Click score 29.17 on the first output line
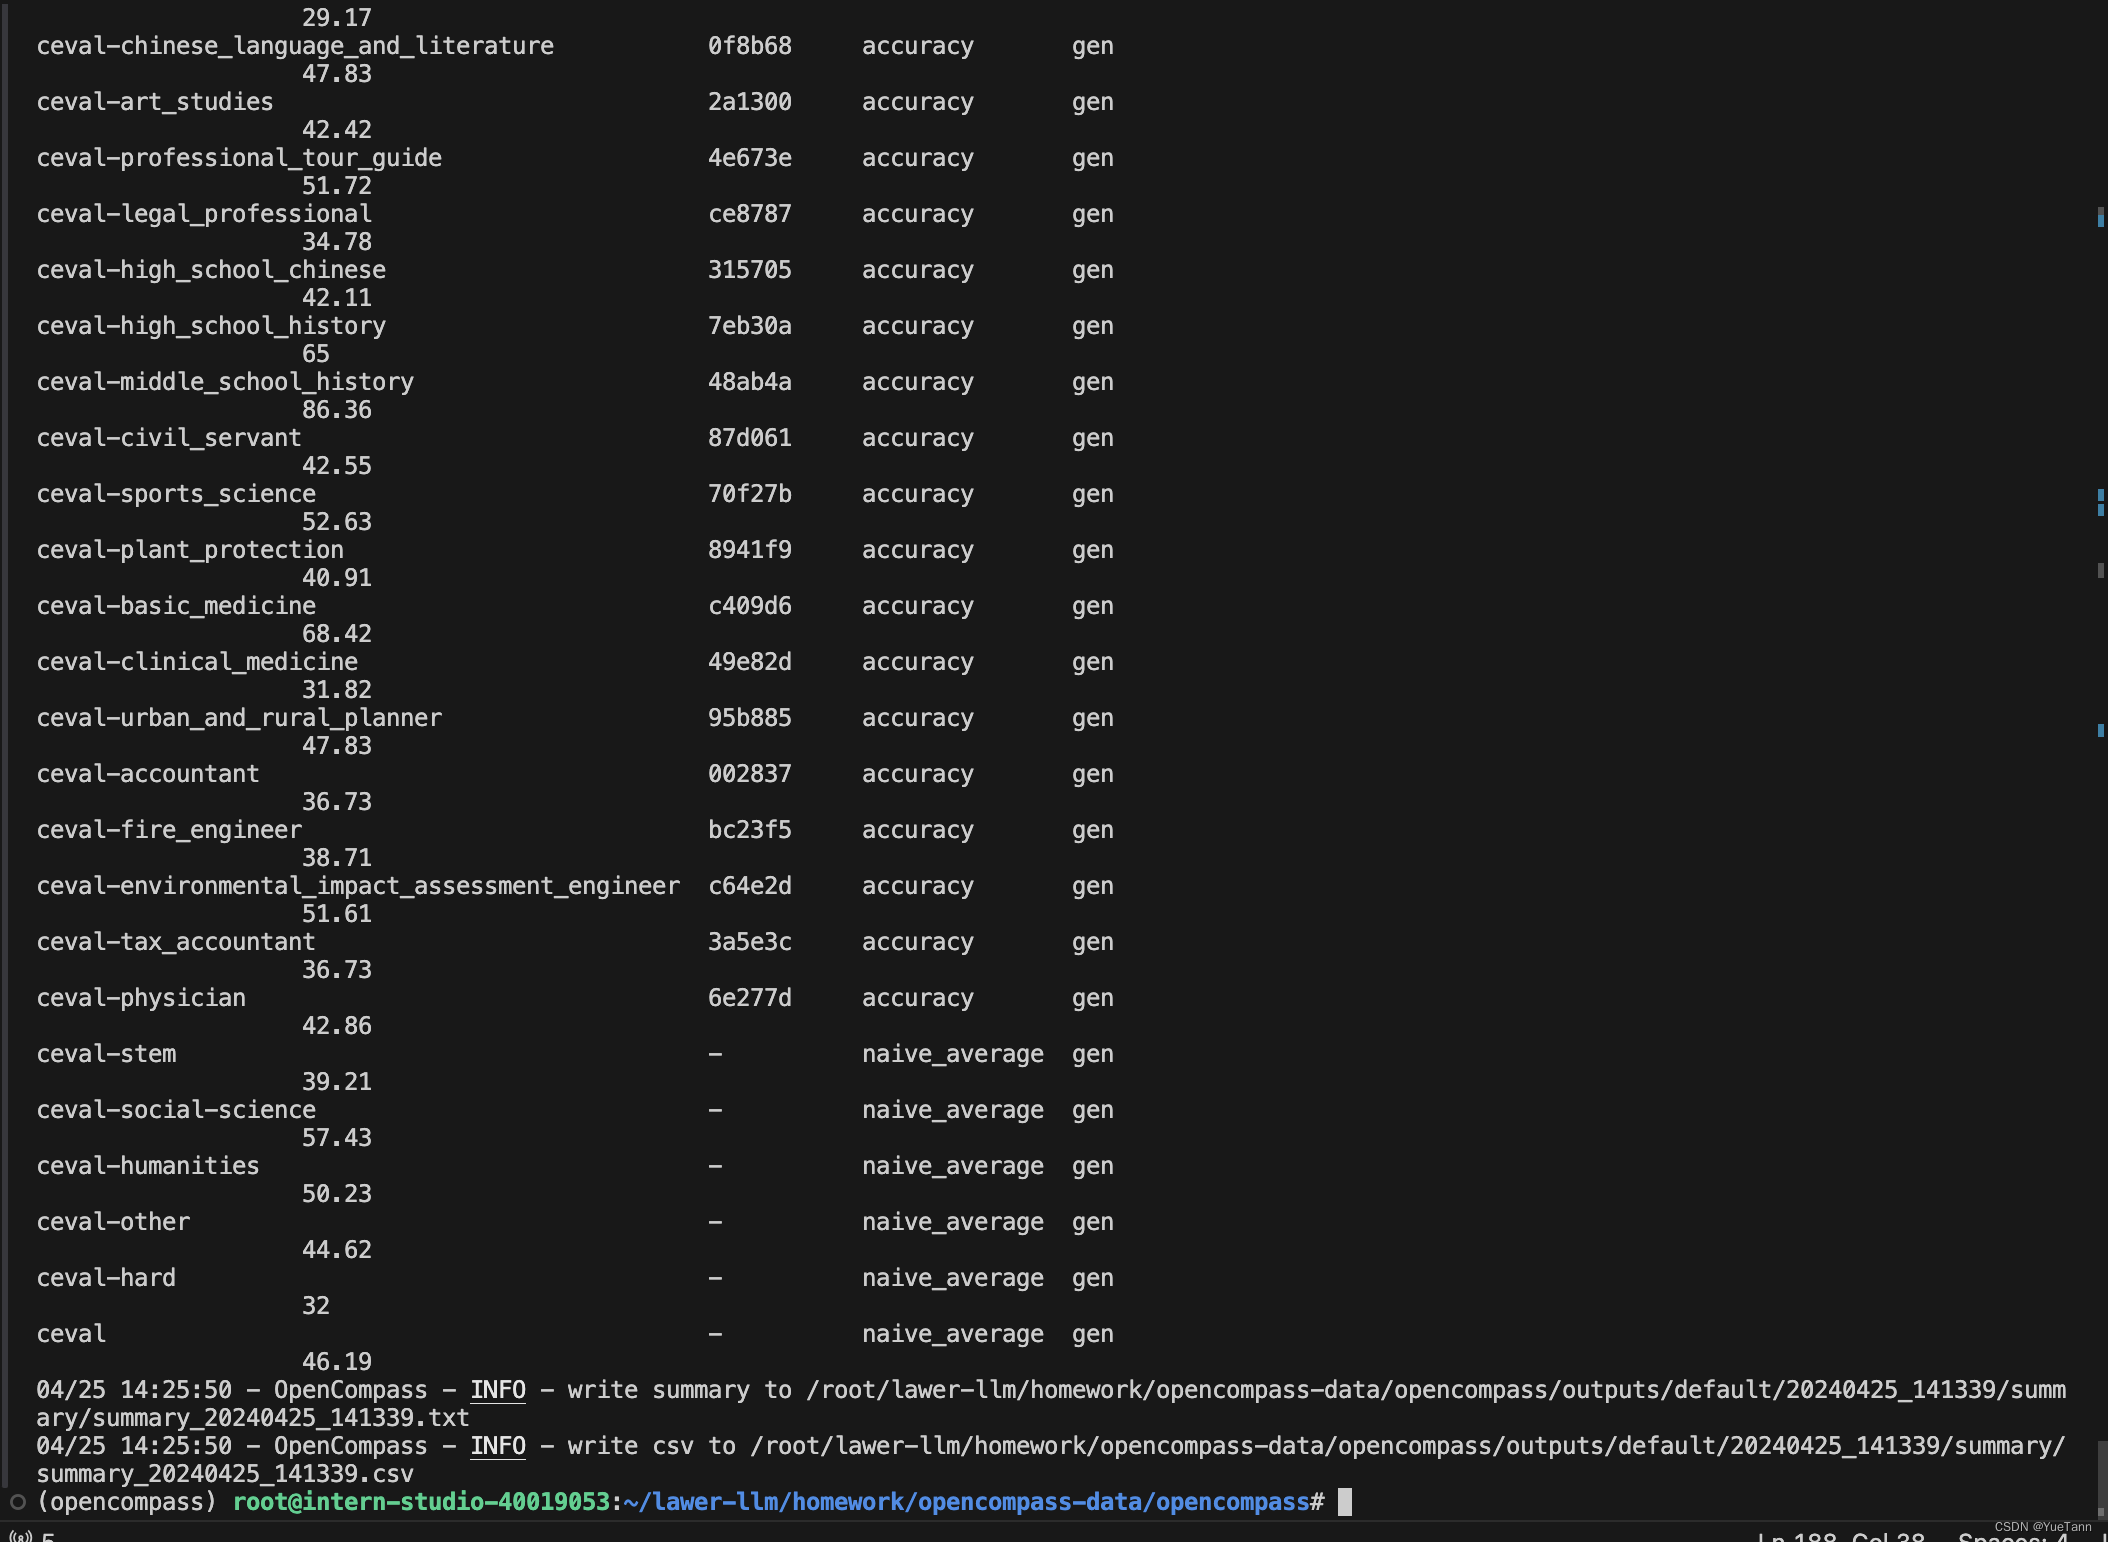Screen dimensions: 2108x1542 coord(337,18)
